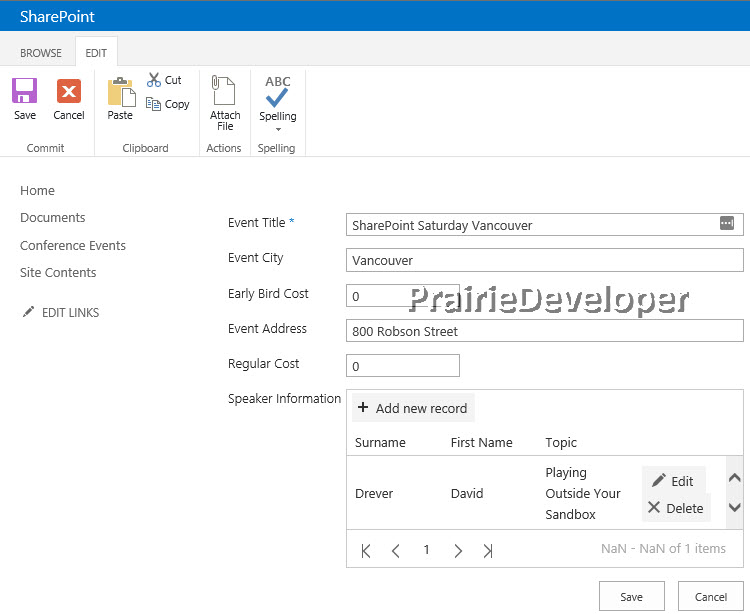Click the Cut scissors icon
This screenshot has width=750, height=614.
(154, 80)
